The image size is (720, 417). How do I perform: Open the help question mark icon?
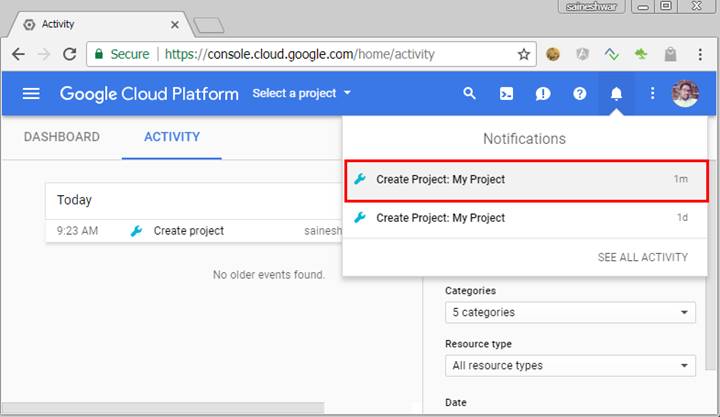580,94
